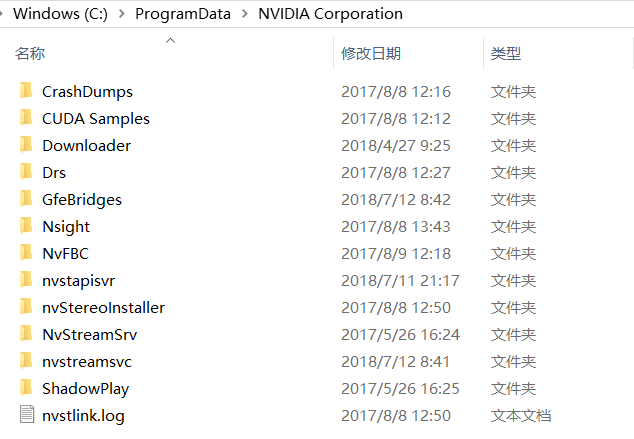Screen dimensions: 634x439
Task: Navigate to Windows (C:) in the address bar
Action: click(x=61, y=14)
